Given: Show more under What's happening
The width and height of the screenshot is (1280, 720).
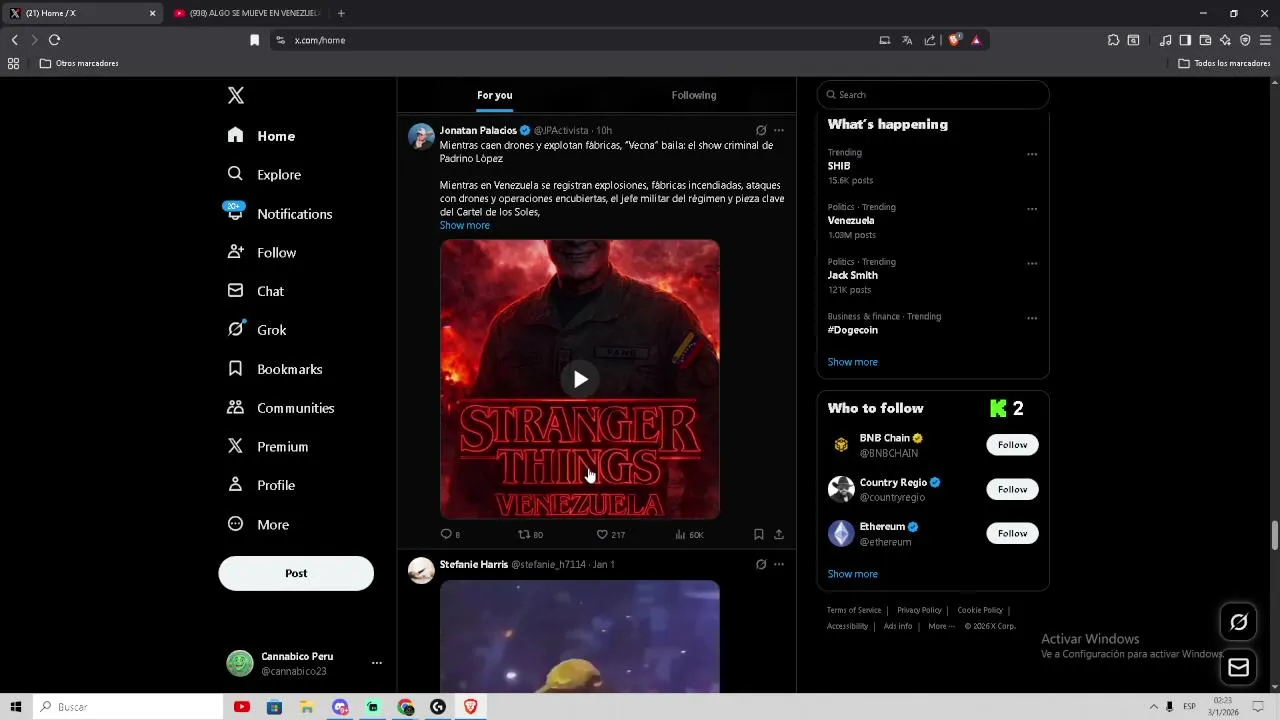Looking at the screenshot, I should [853, 362].
